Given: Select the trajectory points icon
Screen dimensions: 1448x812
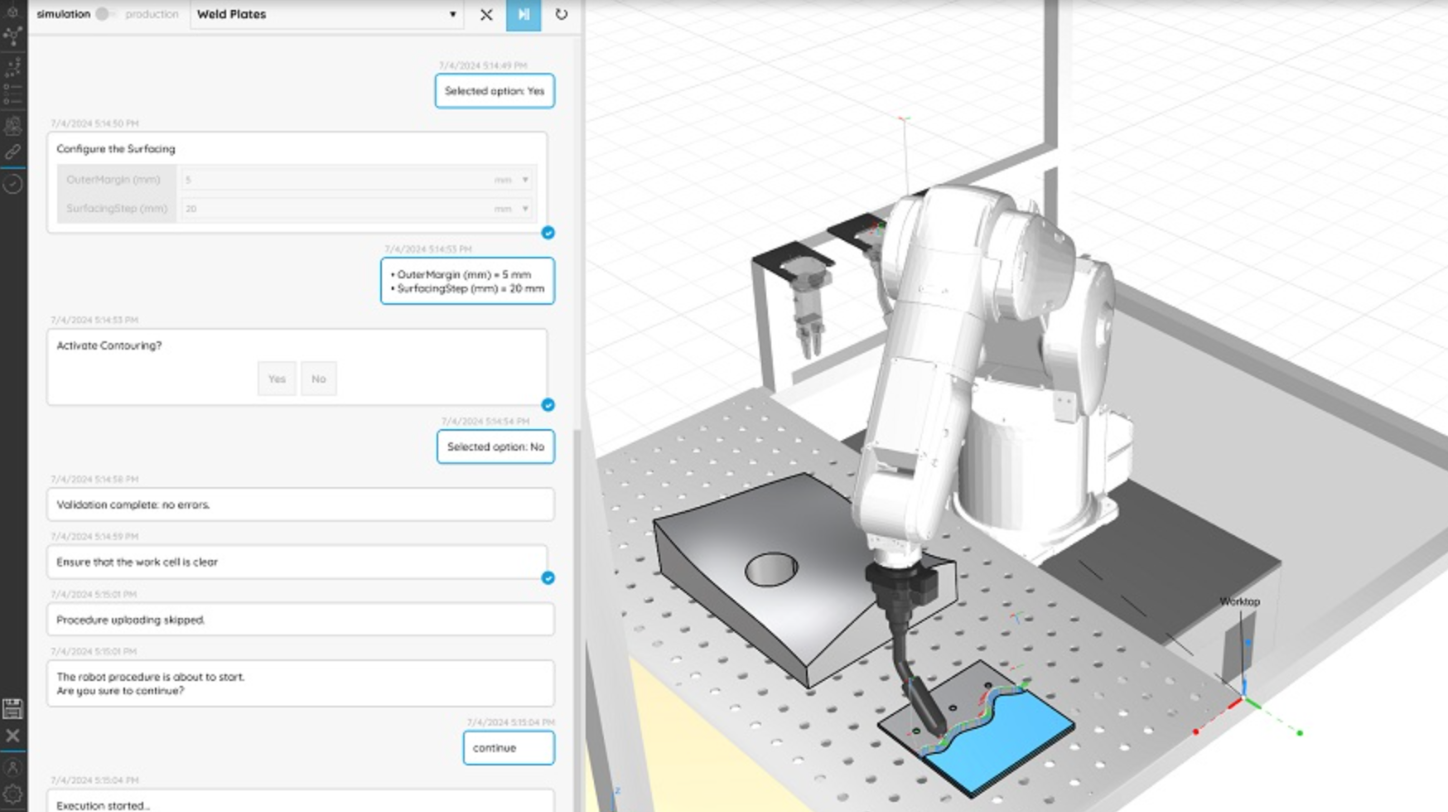Looking at the screenshot, I should tap(13, 66).
